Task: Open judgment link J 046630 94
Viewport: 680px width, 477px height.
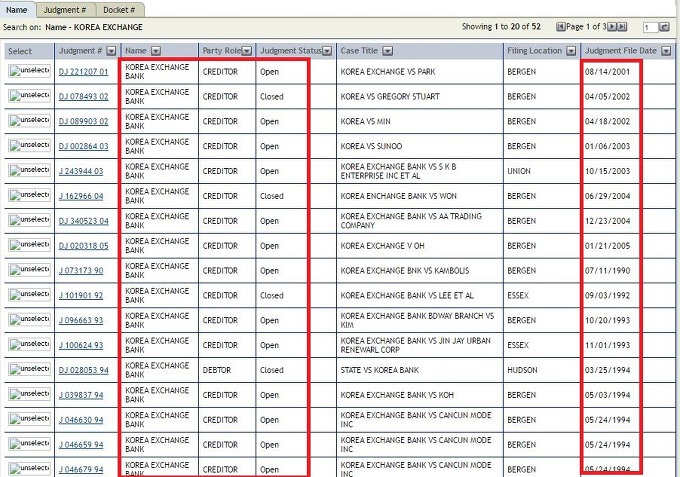Action: click(81, 420)
